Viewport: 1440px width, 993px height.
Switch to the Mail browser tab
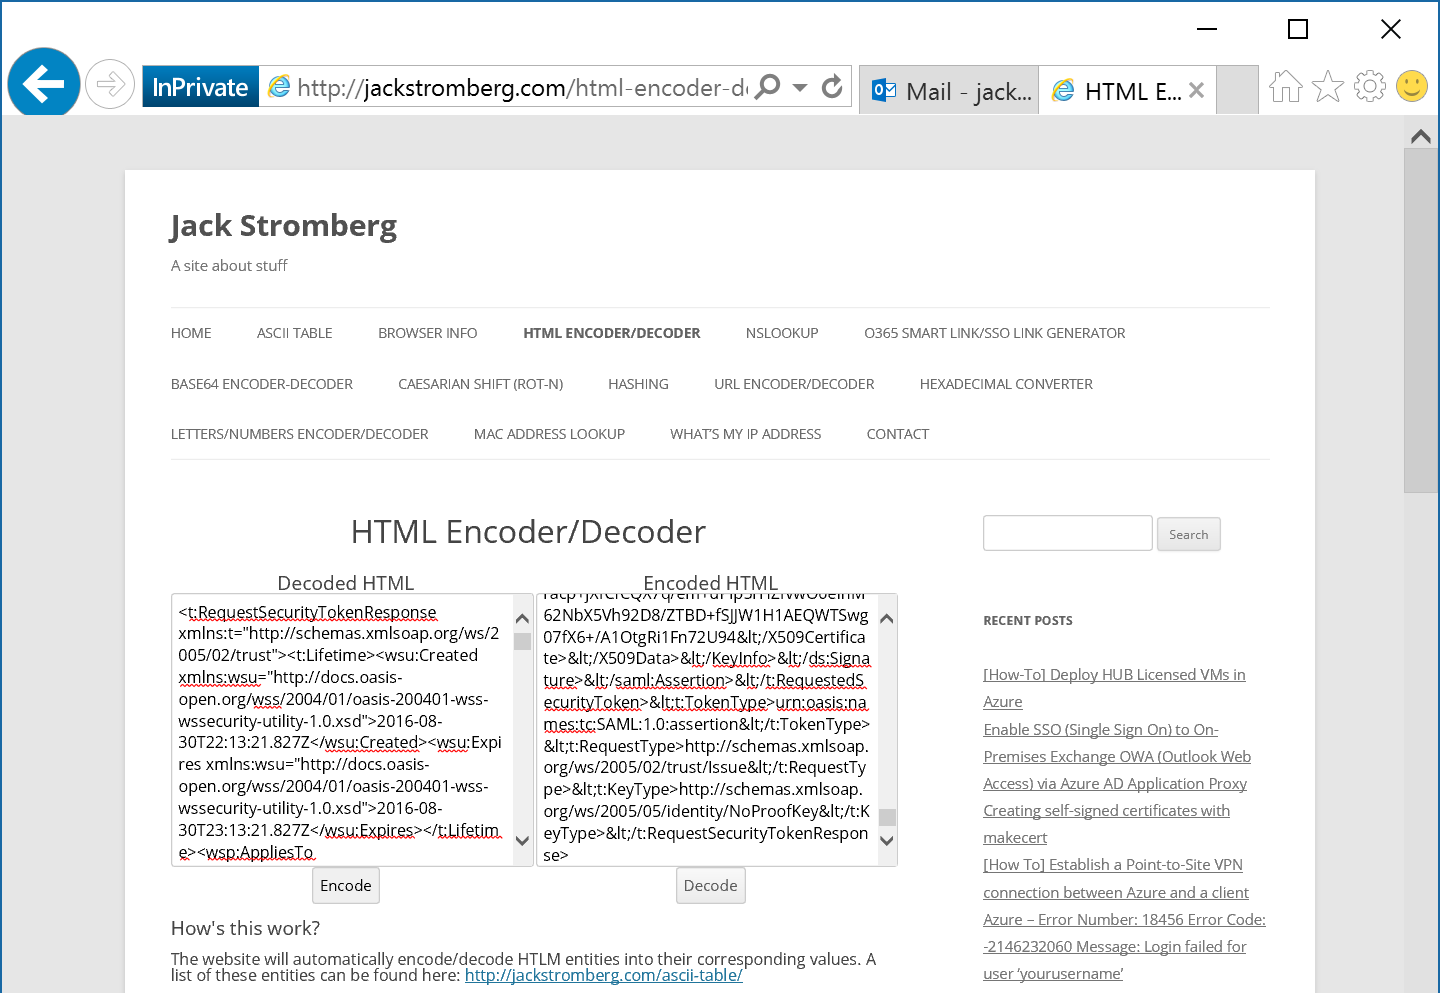tap(949, 91)
